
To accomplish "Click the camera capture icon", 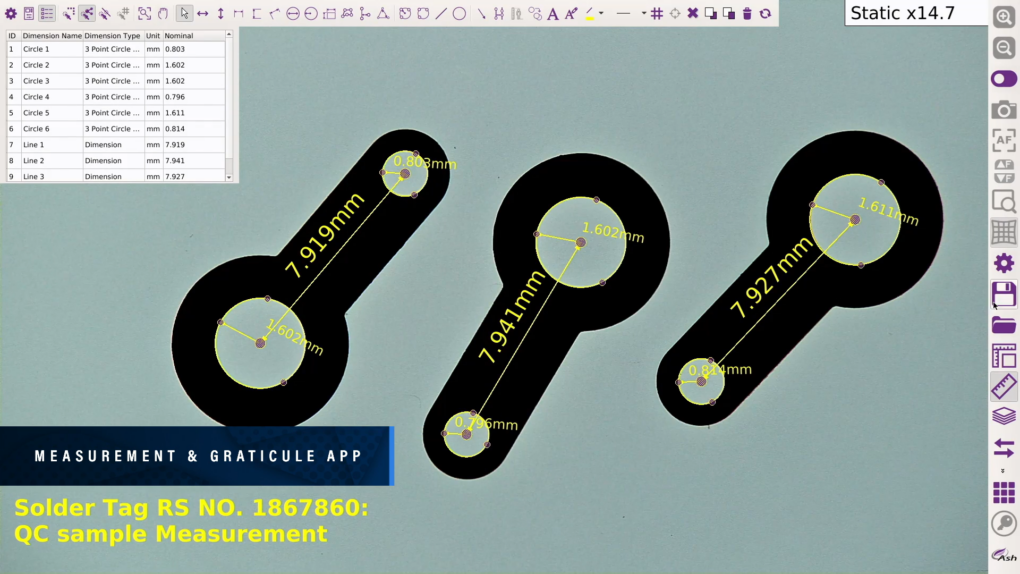I will click(x=1003, y=109).
